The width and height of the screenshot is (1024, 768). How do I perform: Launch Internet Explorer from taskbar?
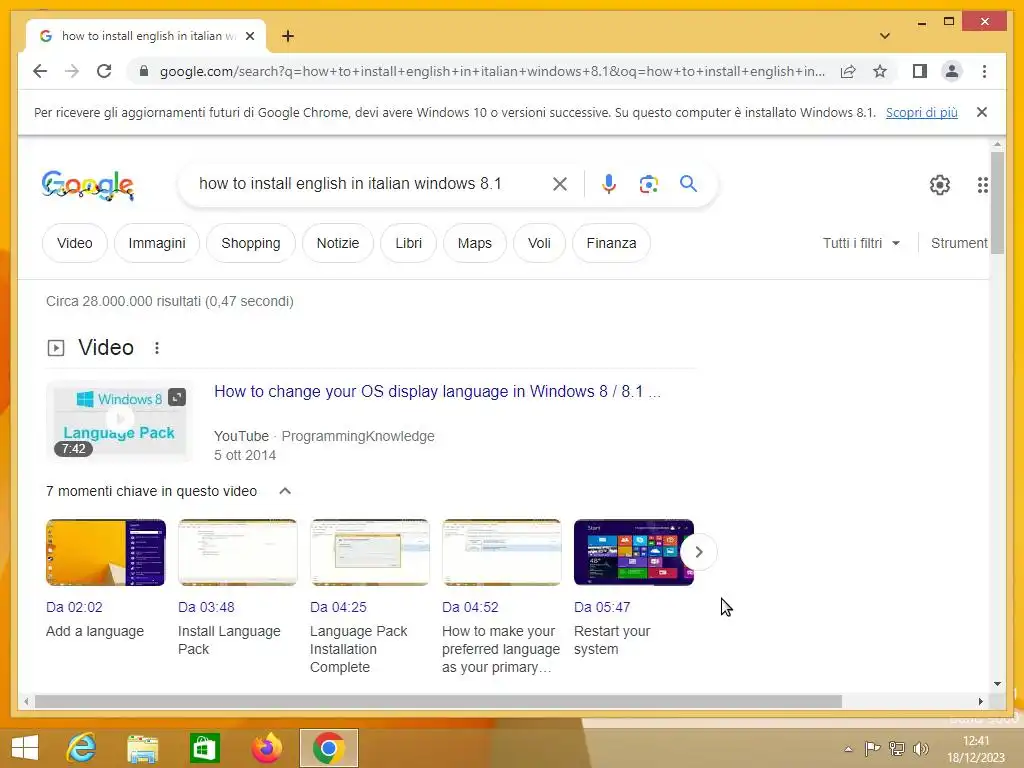(x=82, y=748)
